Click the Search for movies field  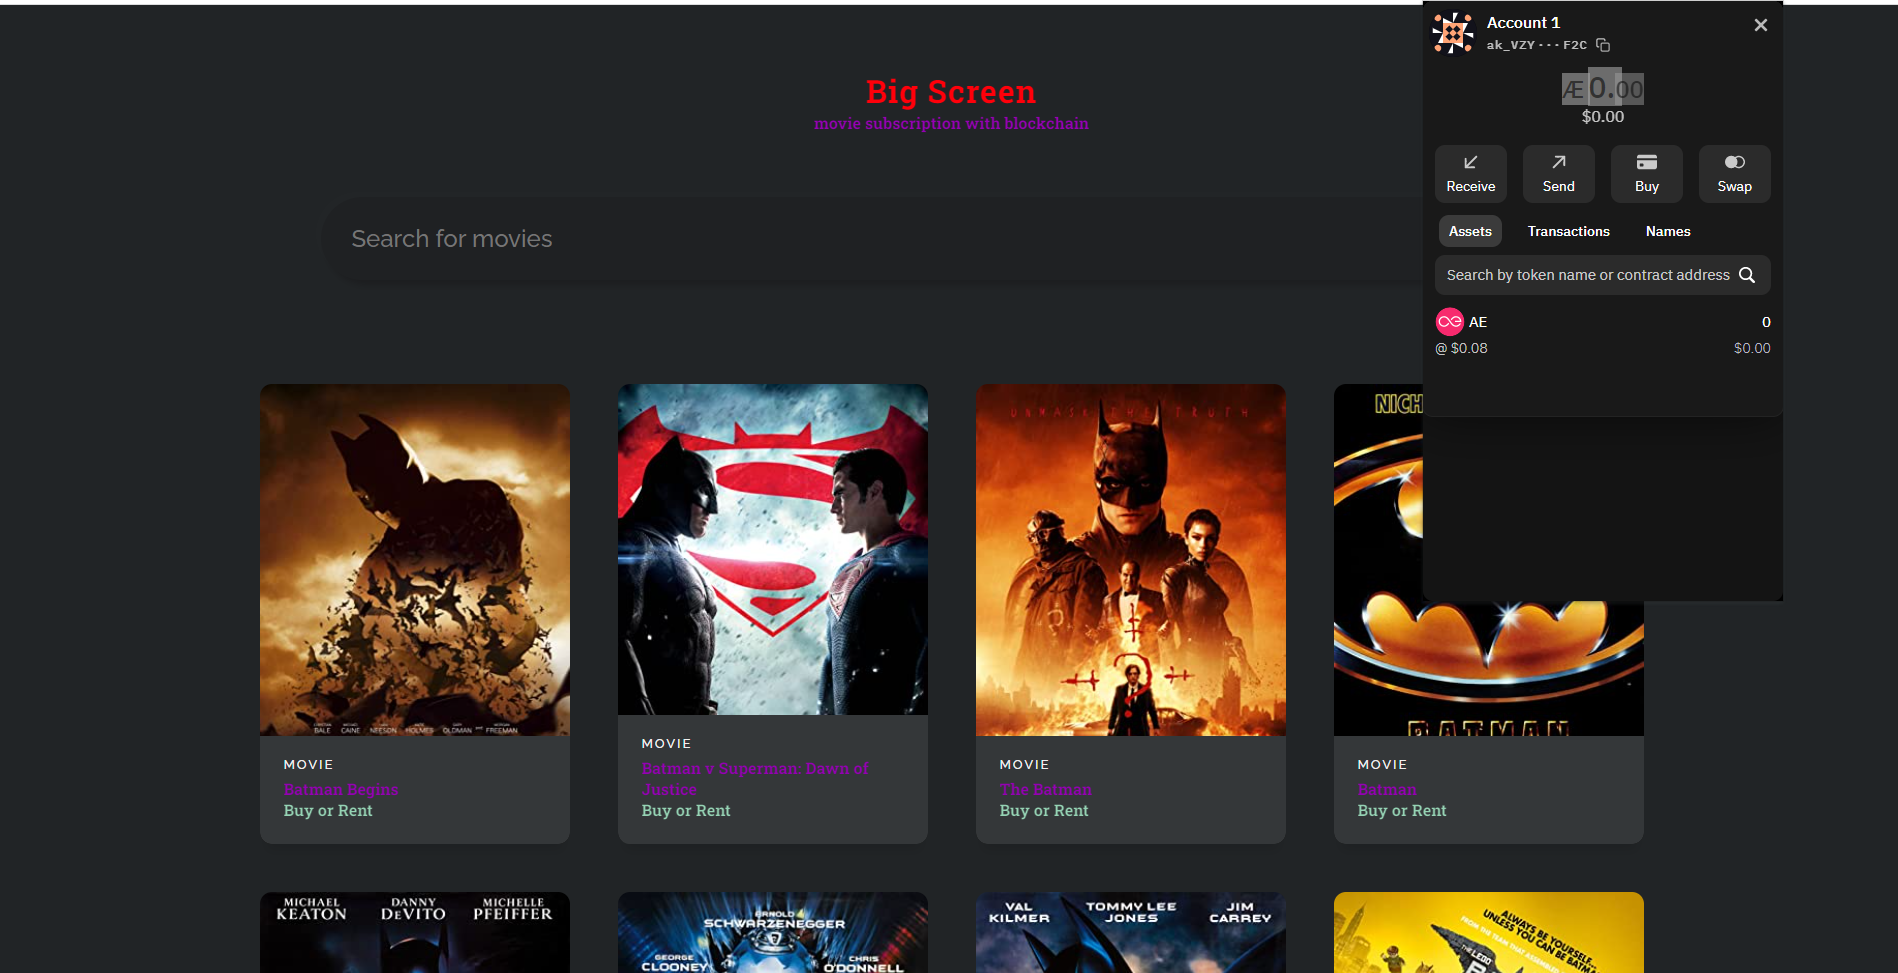[x=870, y=239]
